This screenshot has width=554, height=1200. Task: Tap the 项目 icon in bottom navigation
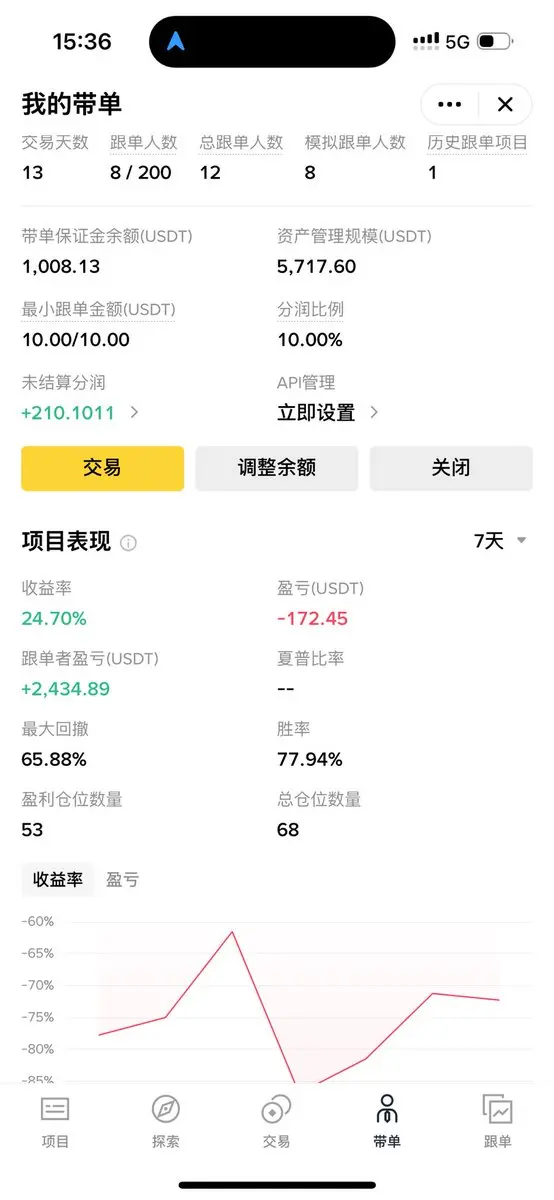tap(55, 1108)
